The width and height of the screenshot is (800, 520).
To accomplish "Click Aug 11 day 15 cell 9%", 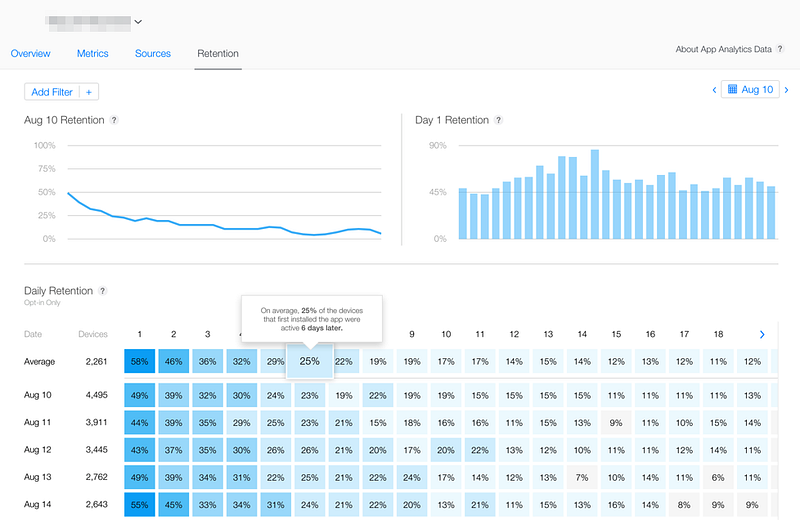I will 616,423.
